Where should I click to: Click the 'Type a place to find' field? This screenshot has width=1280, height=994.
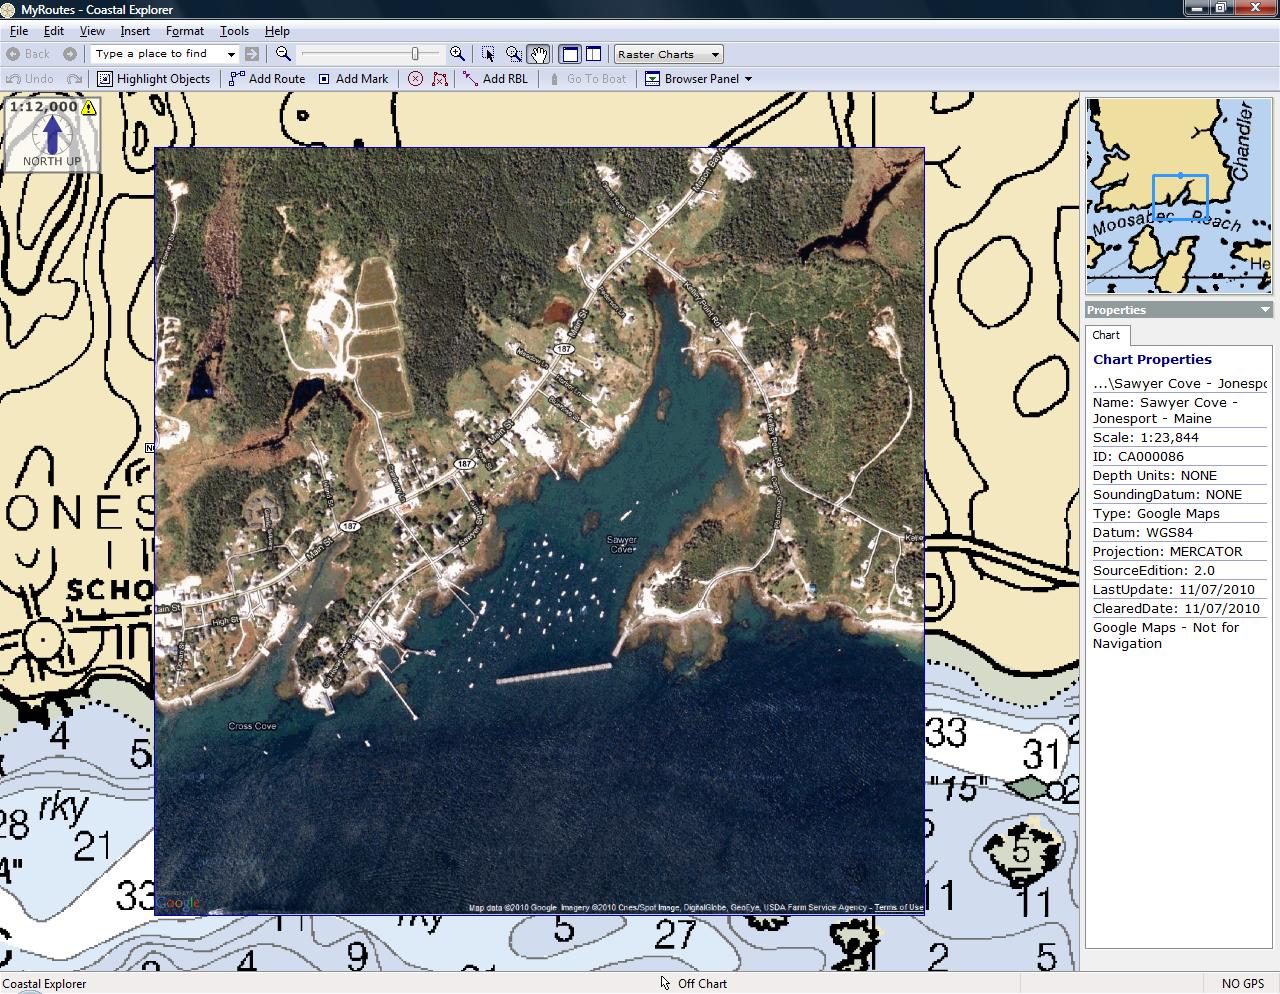(x=158, y=54)
